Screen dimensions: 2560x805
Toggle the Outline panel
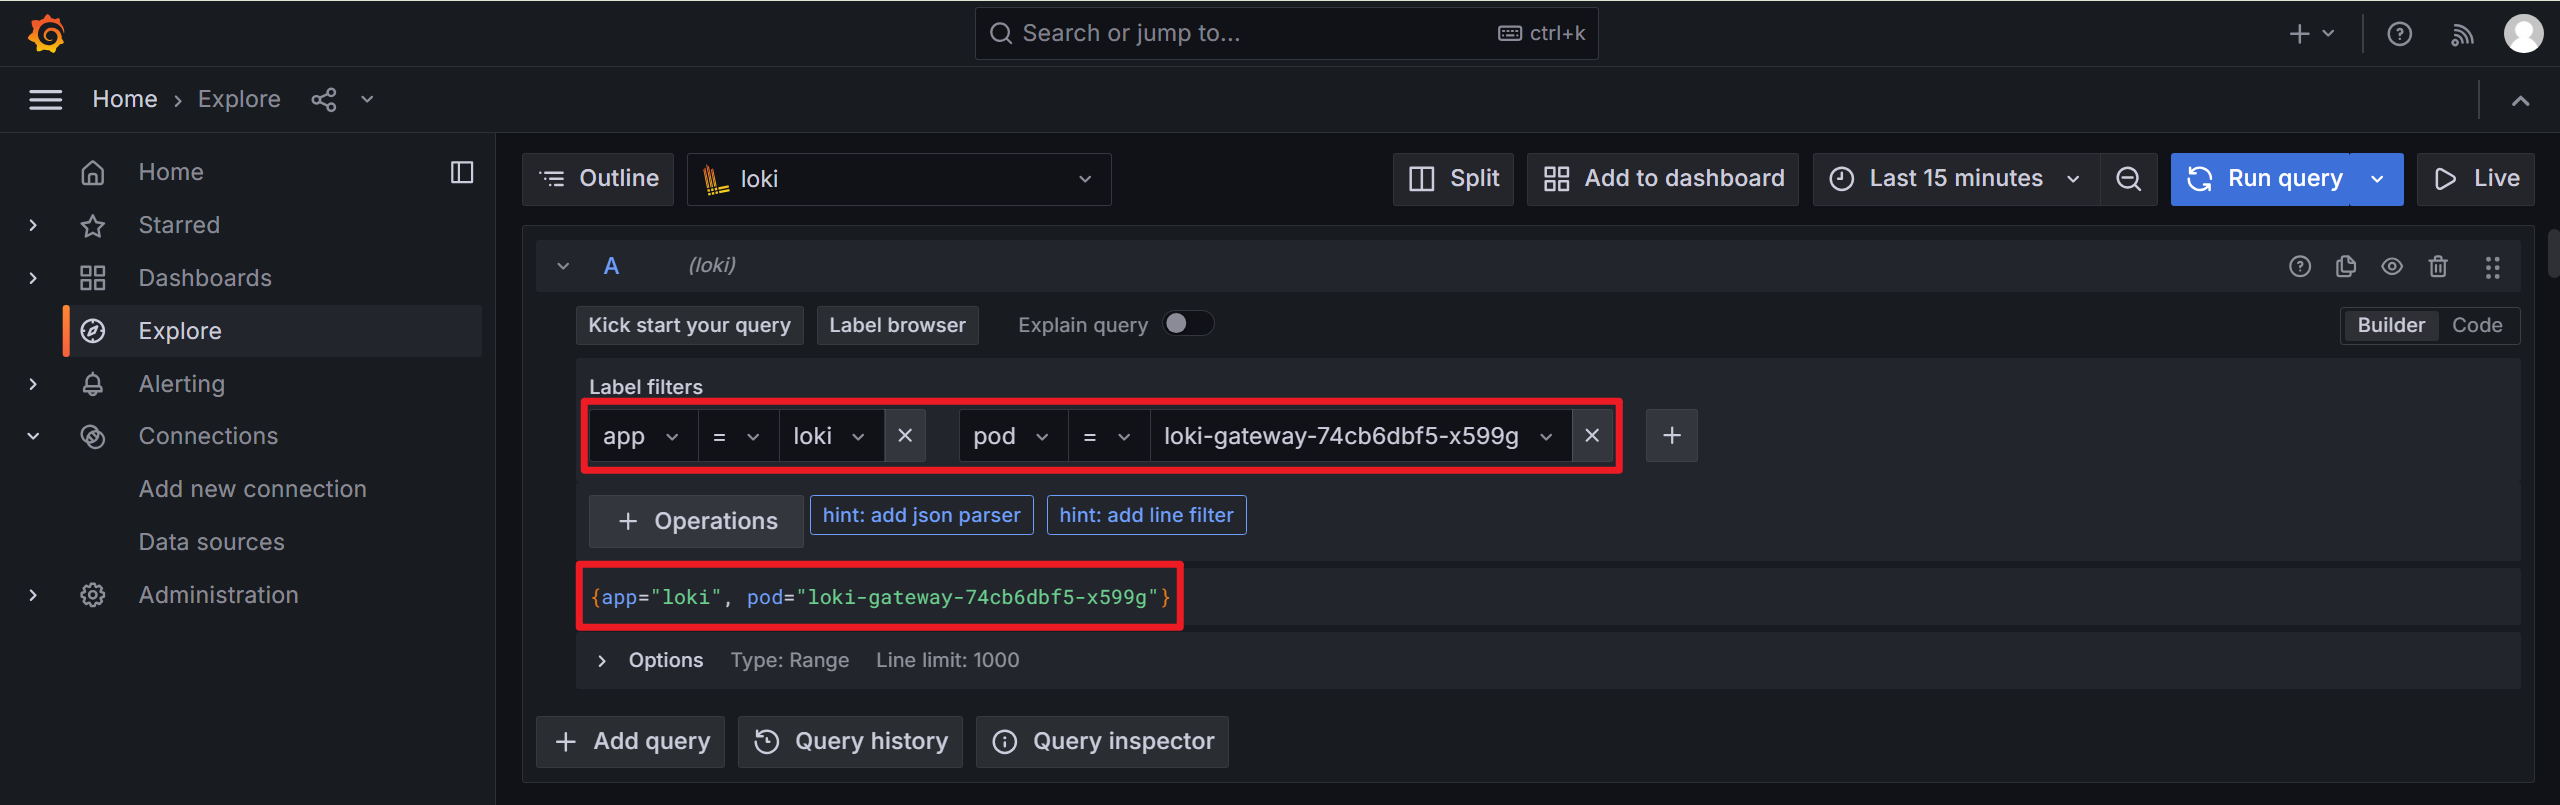pyautogui.click(x=598, y=179)
